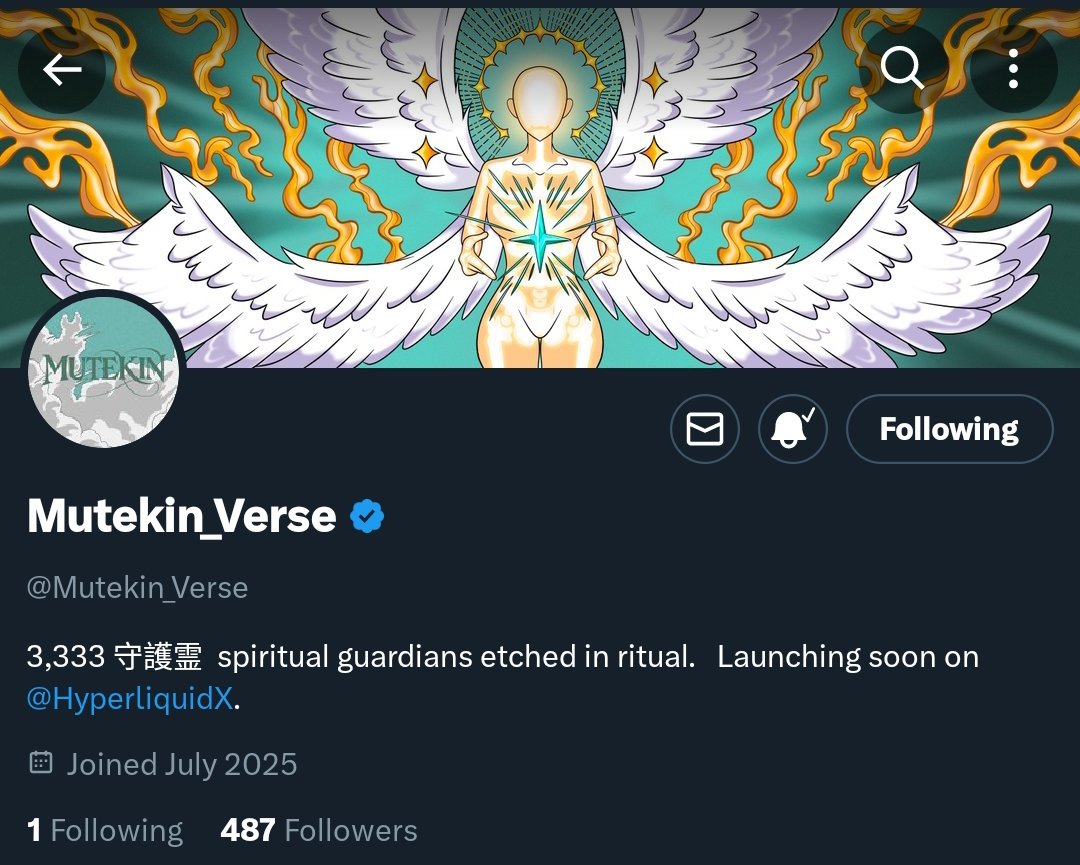View the angel banner header image
Image resolution: width=1080 pixels, height=865 pixels.
[540, 186]
